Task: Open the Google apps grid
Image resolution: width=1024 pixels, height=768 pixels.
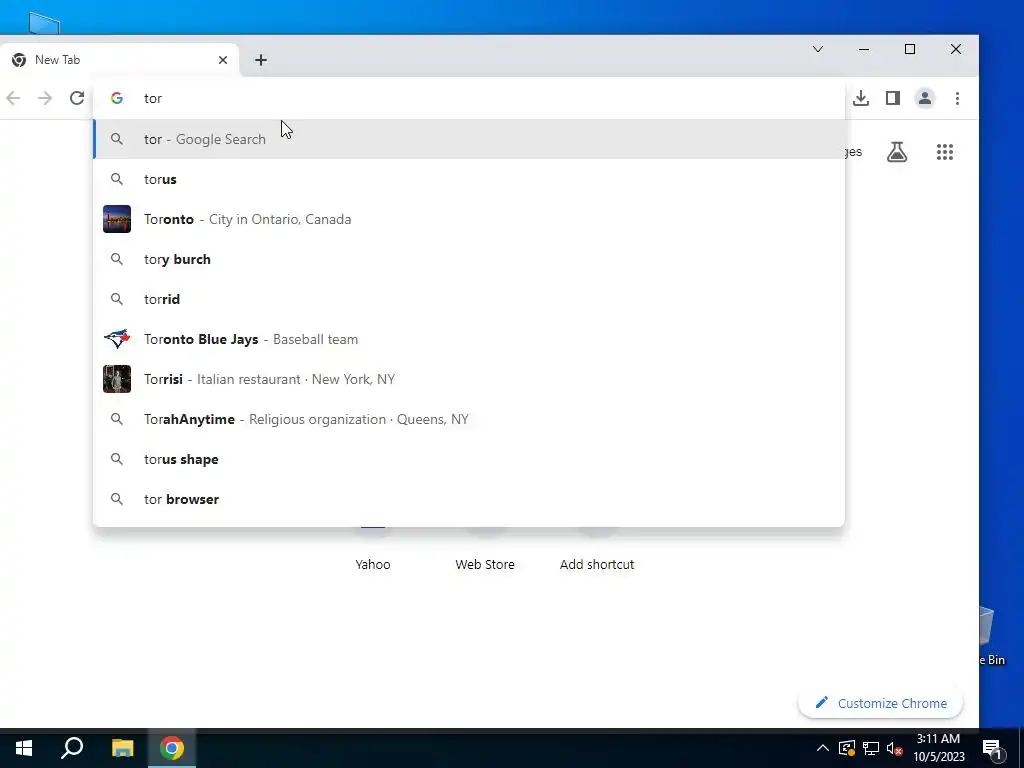Action: click(x=944, y=152)
